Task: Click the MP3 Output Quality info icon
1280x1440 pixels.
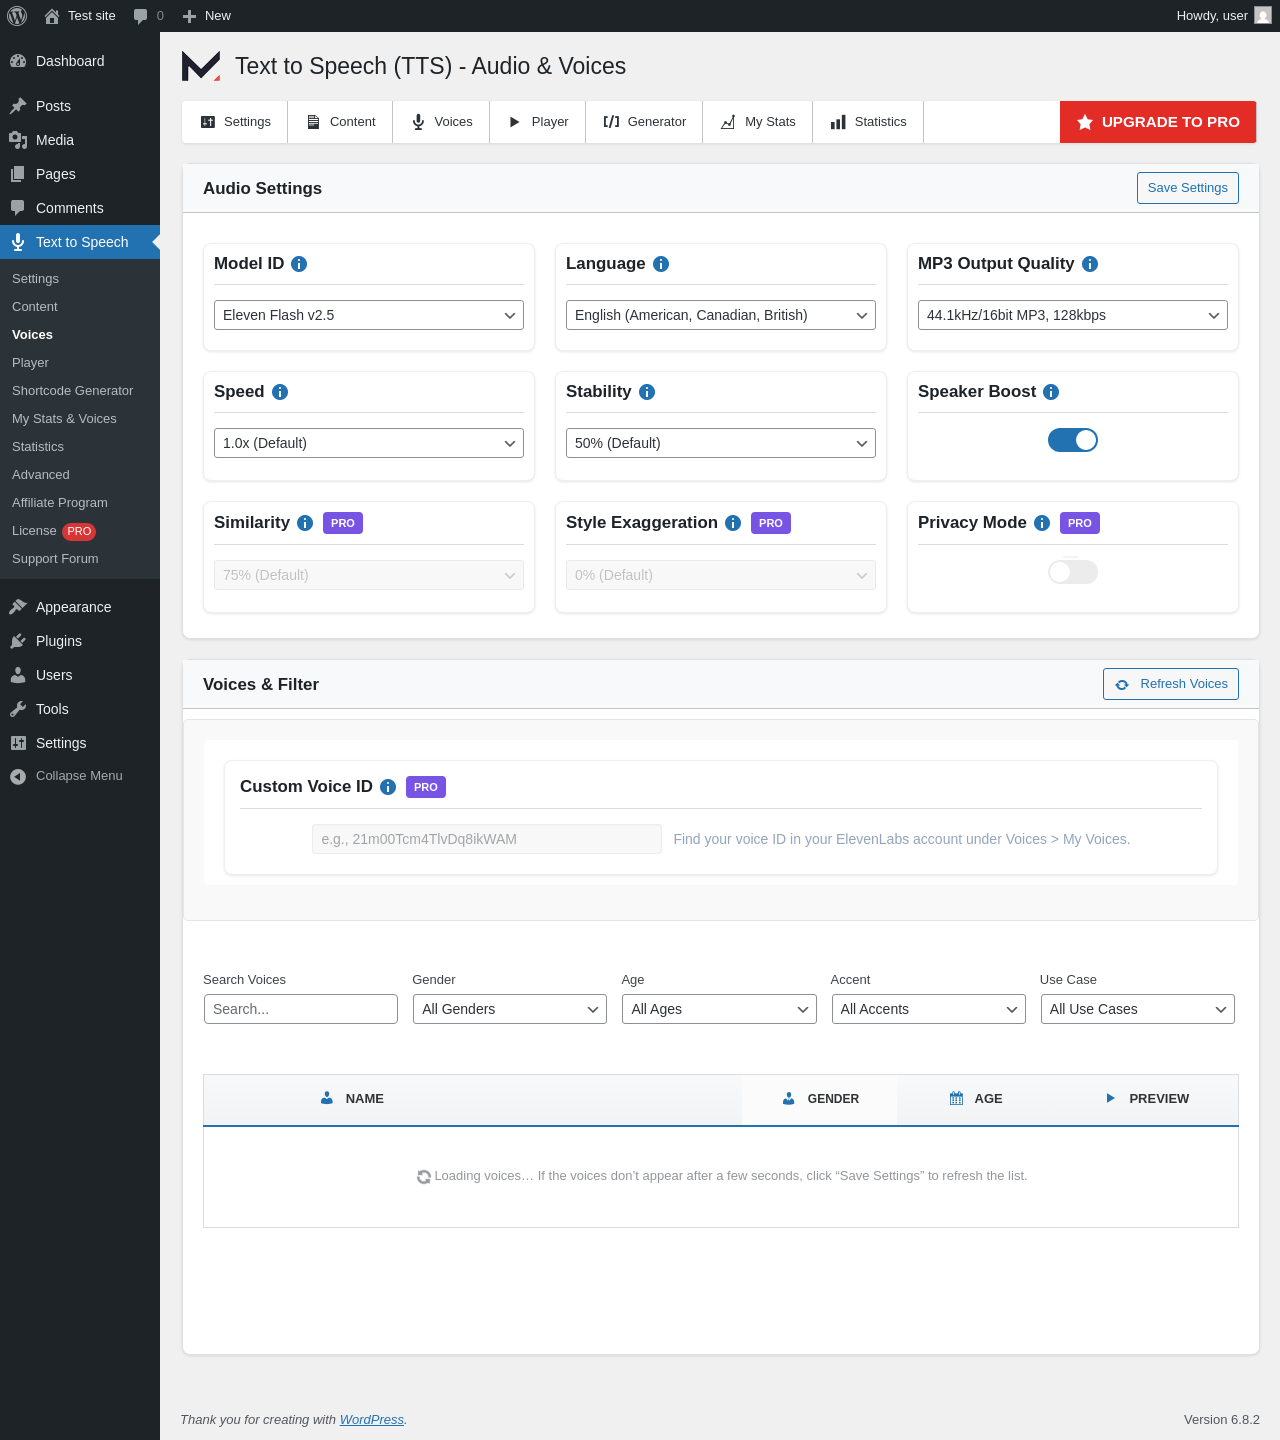Action: tap(1090, 264)
